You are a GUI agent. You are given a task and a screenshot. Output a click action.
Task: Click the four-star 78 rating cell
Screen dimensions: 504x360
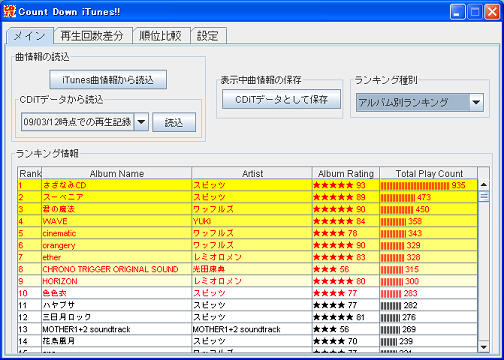pos(346,233)
